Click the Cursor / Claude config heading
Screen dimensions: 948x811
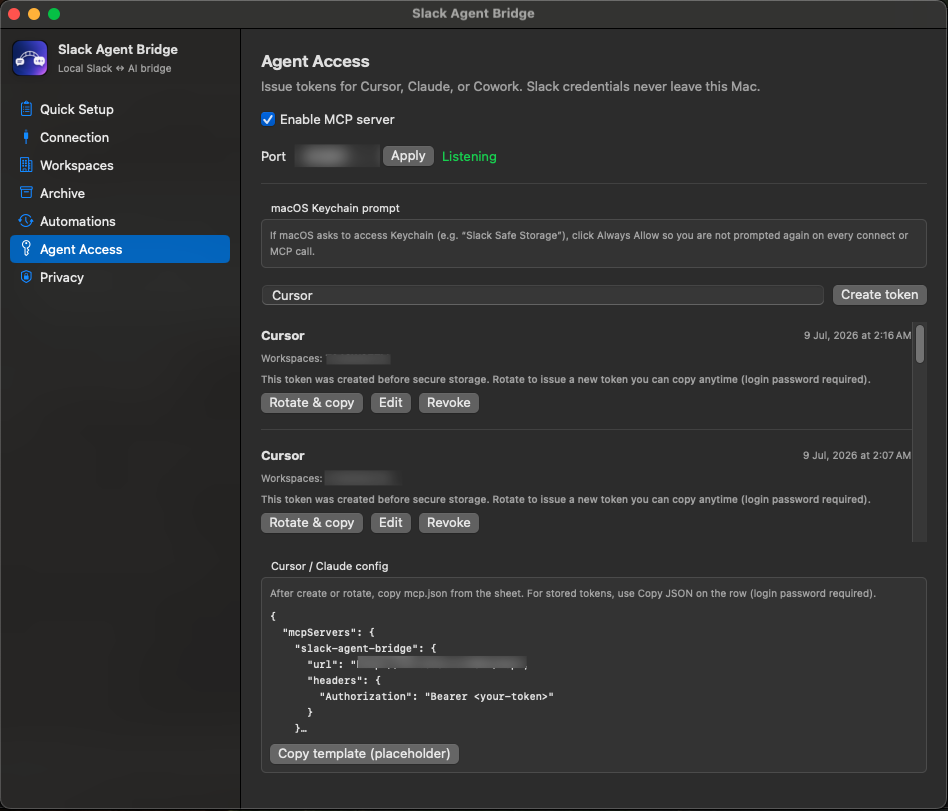click(330, 566)
